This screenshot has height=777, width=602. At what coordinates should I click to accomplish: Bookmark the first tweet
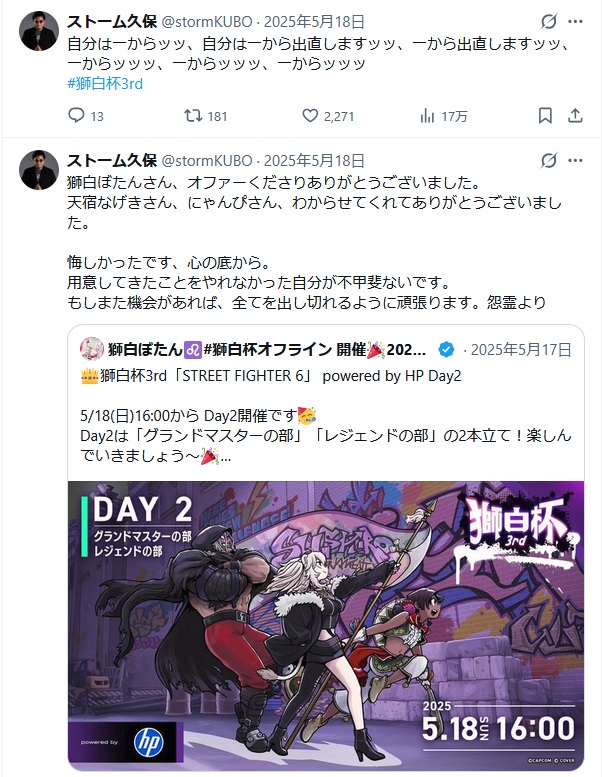(545, 116)
